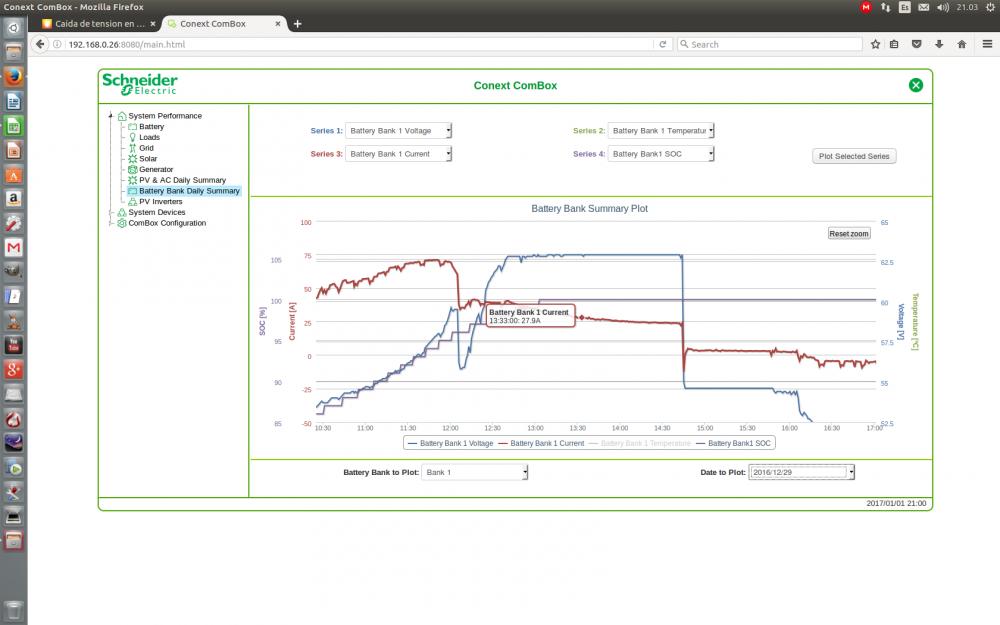This screenshot has height=625, width=1000.
Task: Click the Loads light bulb icon
Action: (133, 137)
